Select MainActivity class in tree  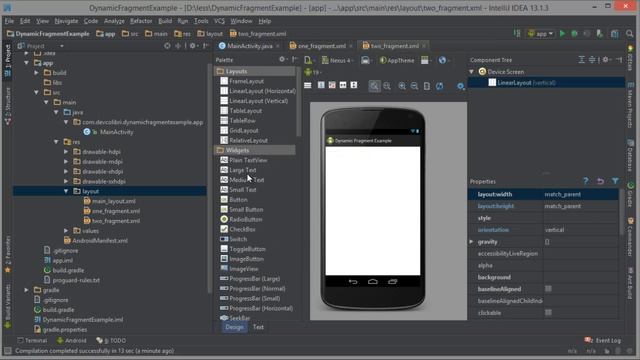click(x=116, y=132)
